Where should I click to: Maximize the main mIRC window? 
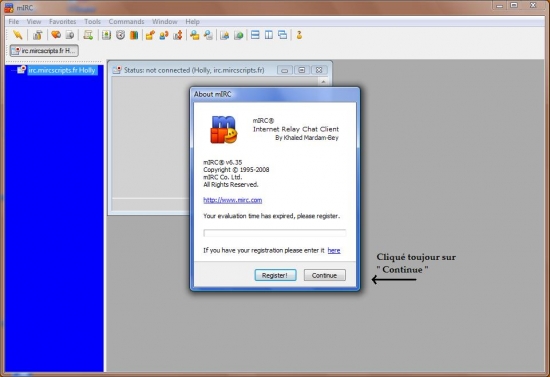click(x=514, y=5)
